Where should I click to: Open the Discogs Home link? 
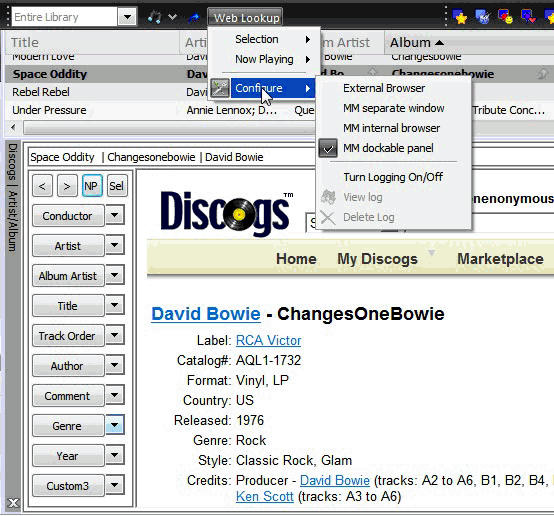tap(296, 259)
